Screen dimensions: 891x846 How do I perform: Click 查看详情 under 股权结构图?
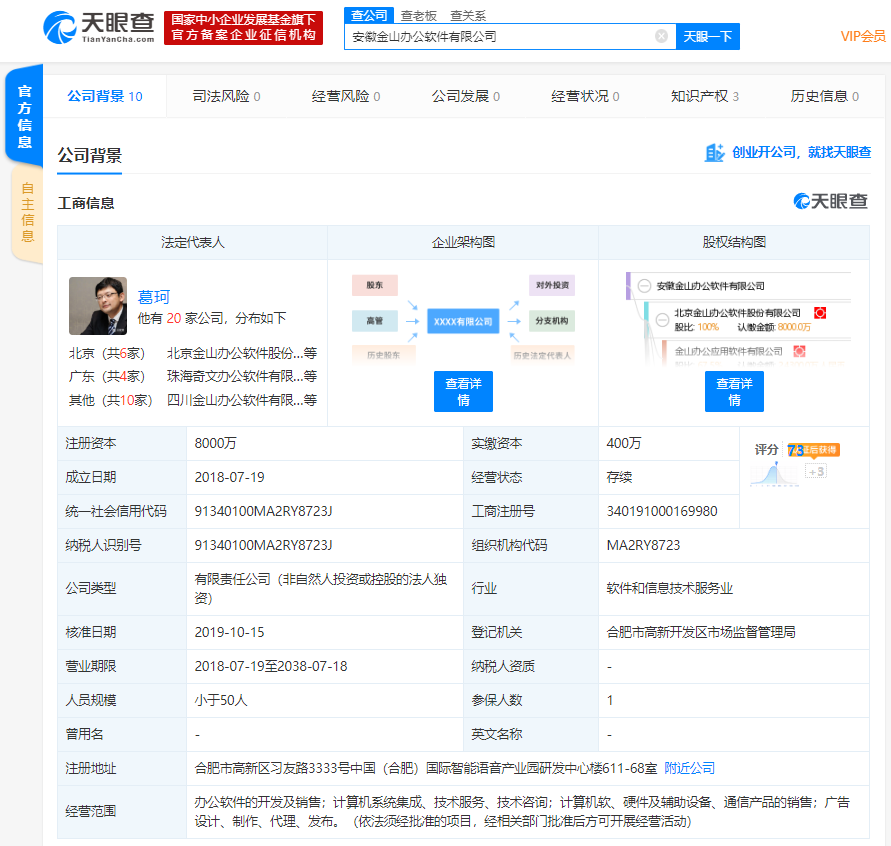734,391
